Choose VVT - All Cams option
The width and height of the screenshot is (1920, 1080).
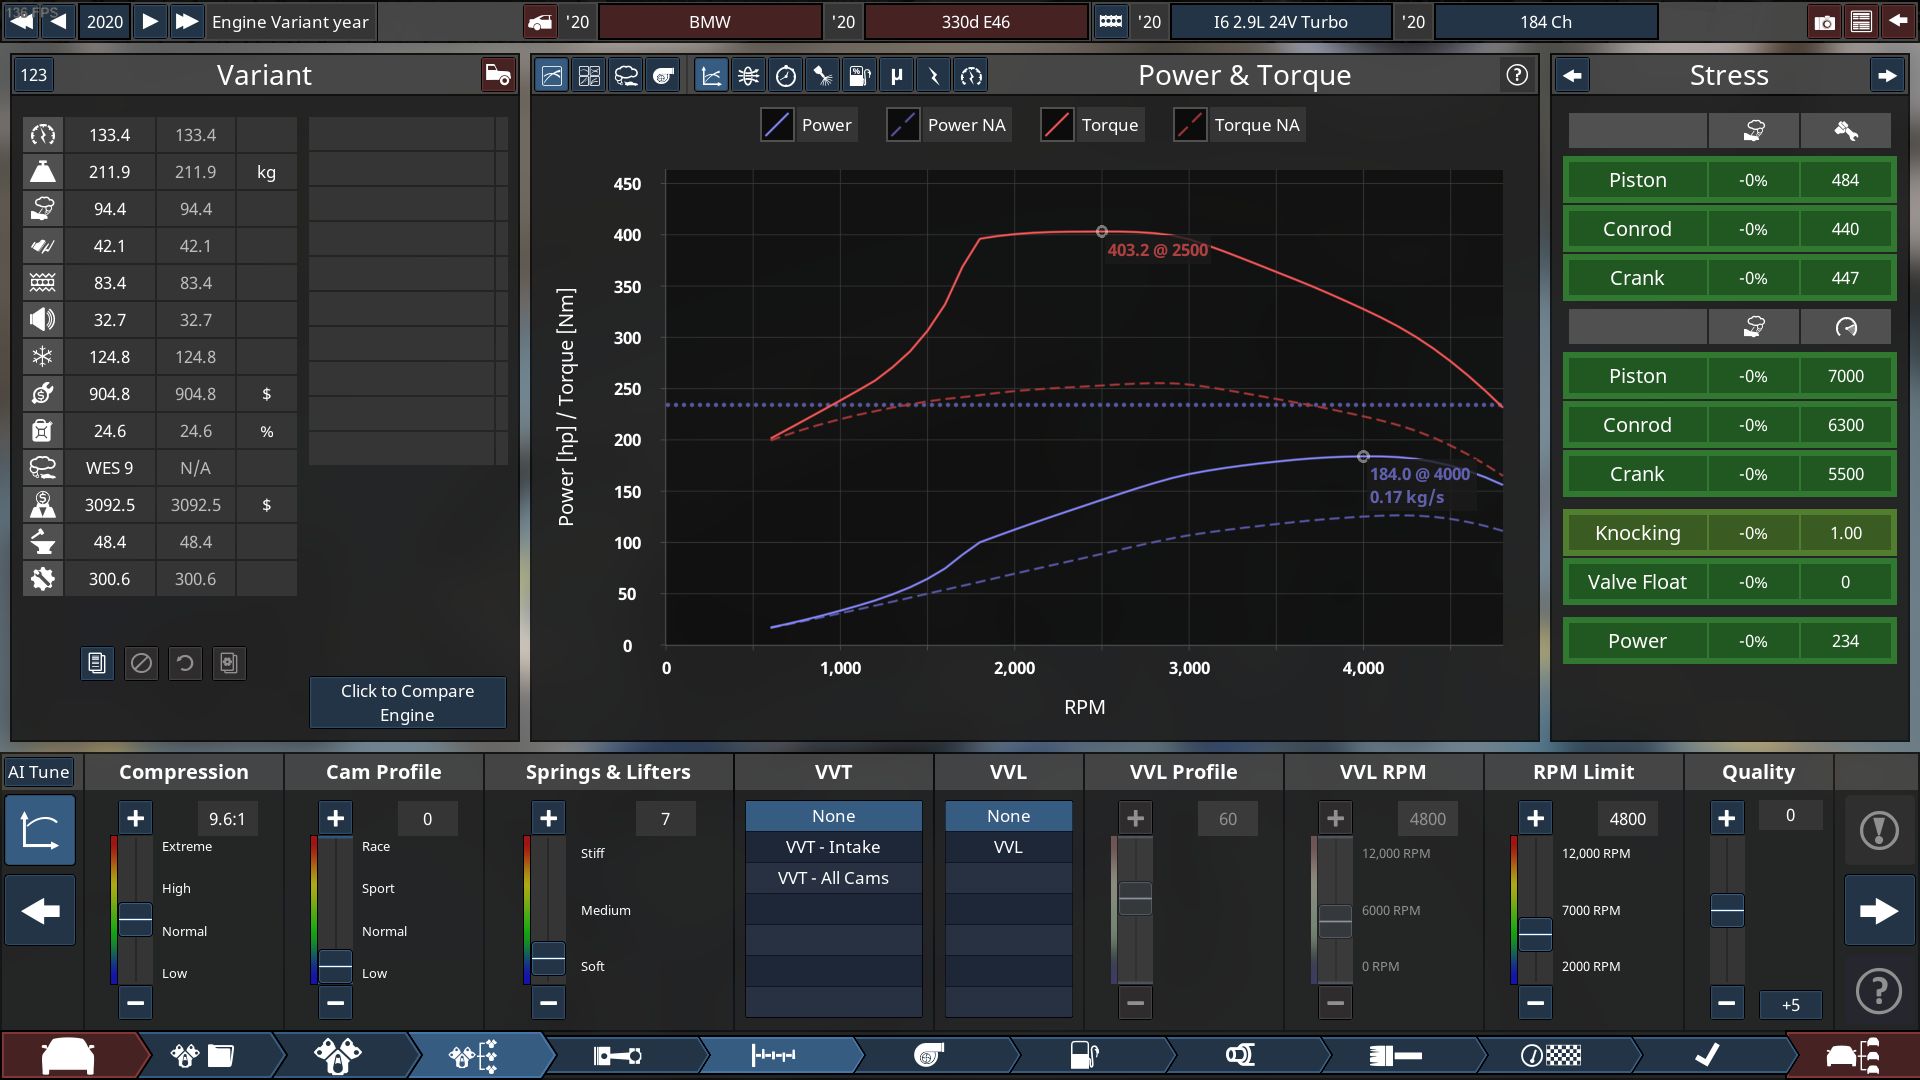click(x=833, y=878)
